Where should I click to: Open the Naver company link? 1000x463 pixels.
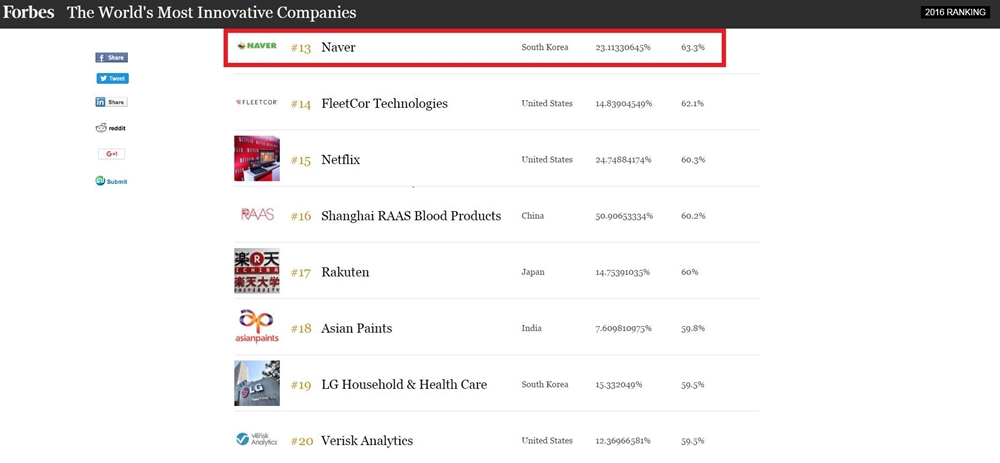(x=338, y=48)
